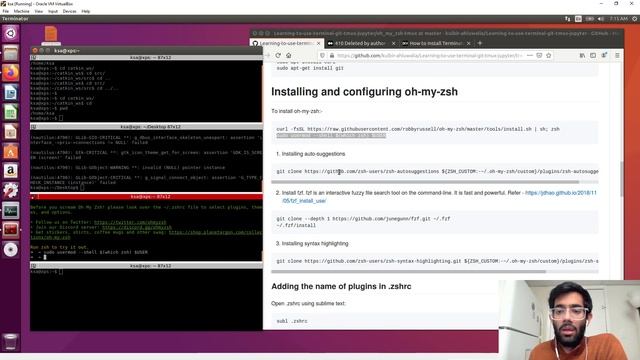Click autosuggestions code block horizontal scrollbar
Screen dimensions: 640x360
[x=425, y=182]
